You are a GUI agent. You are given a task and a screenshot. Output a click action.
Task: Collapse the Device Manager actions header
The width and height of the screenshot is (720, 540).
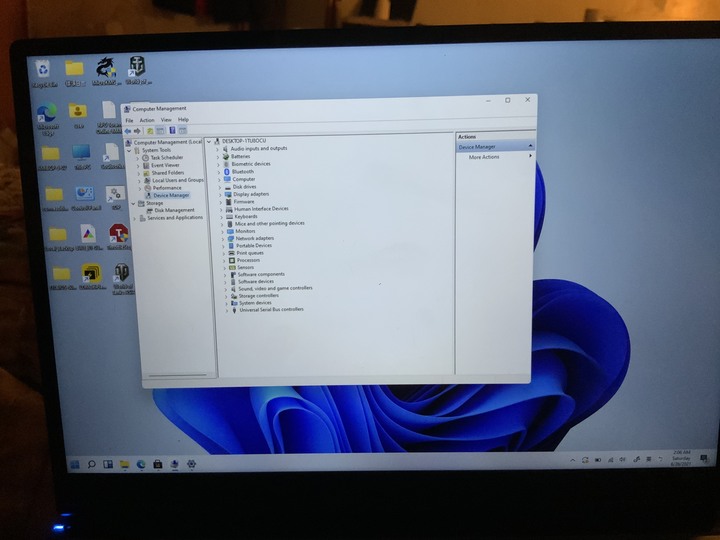tap(530, 146)
